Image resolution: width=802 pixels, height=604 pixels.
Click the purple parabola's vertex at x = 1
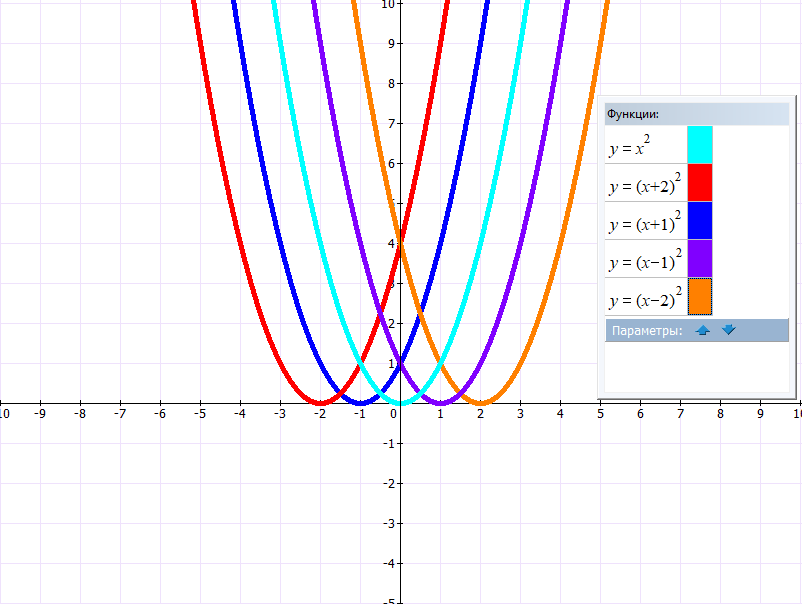[x=440, y=402]
